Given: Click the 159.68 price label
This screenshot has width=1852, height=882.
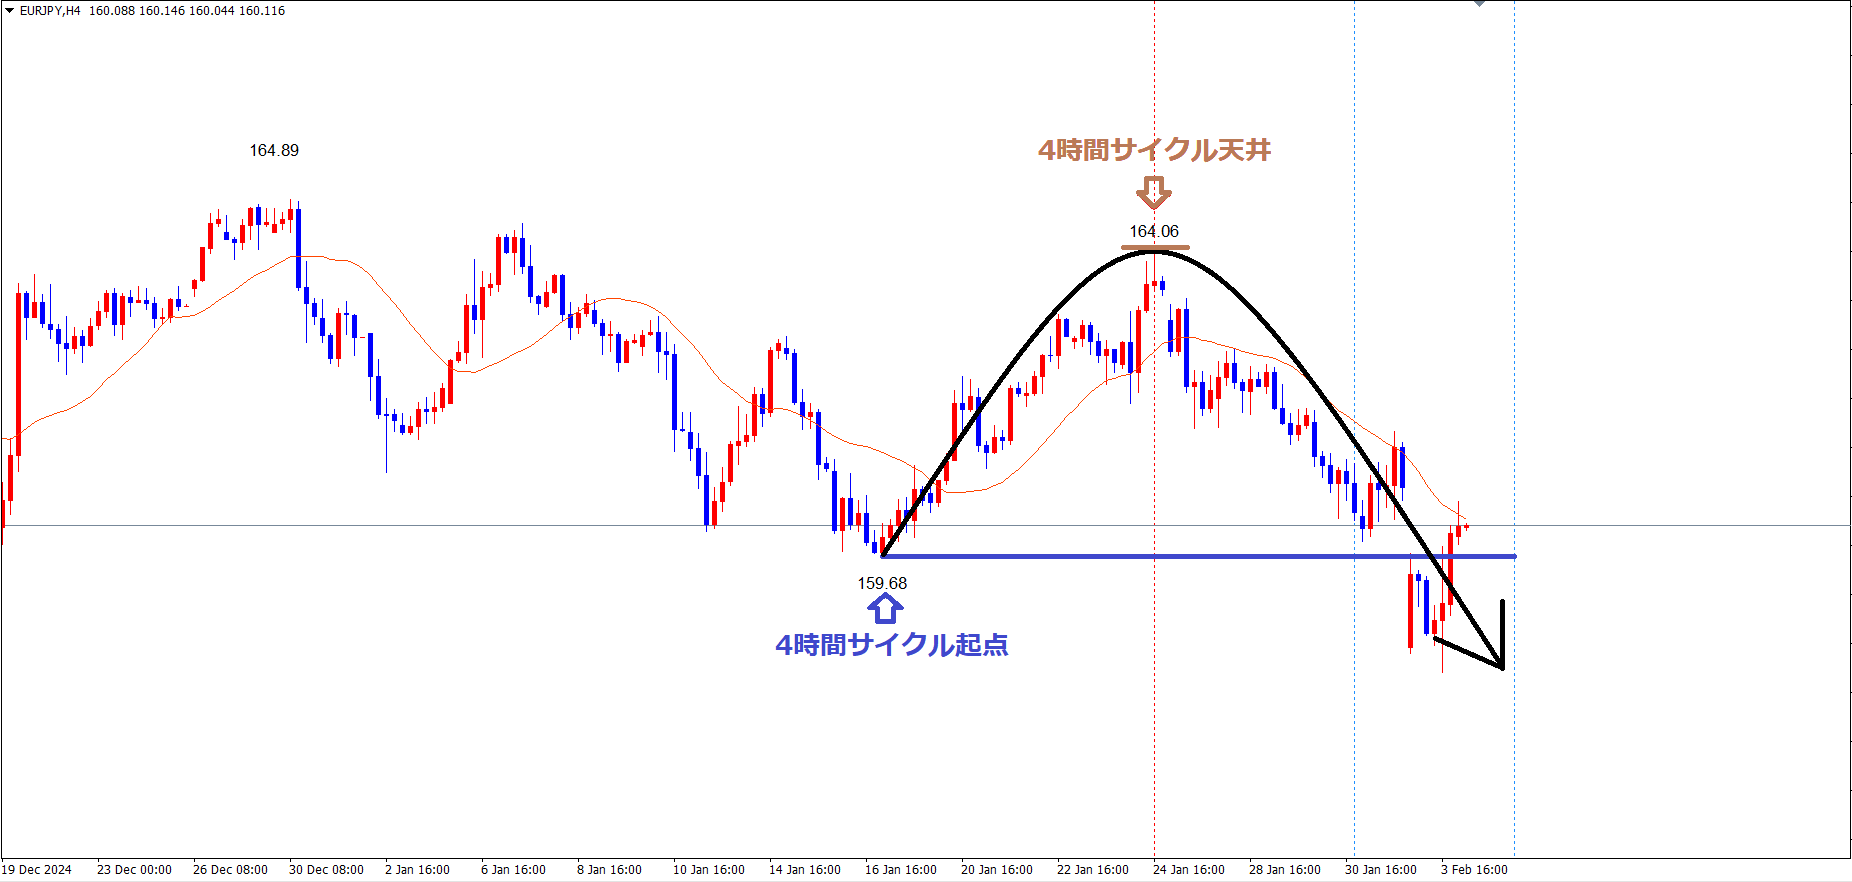Looking at the screenshot, I should tap(882, 583).
